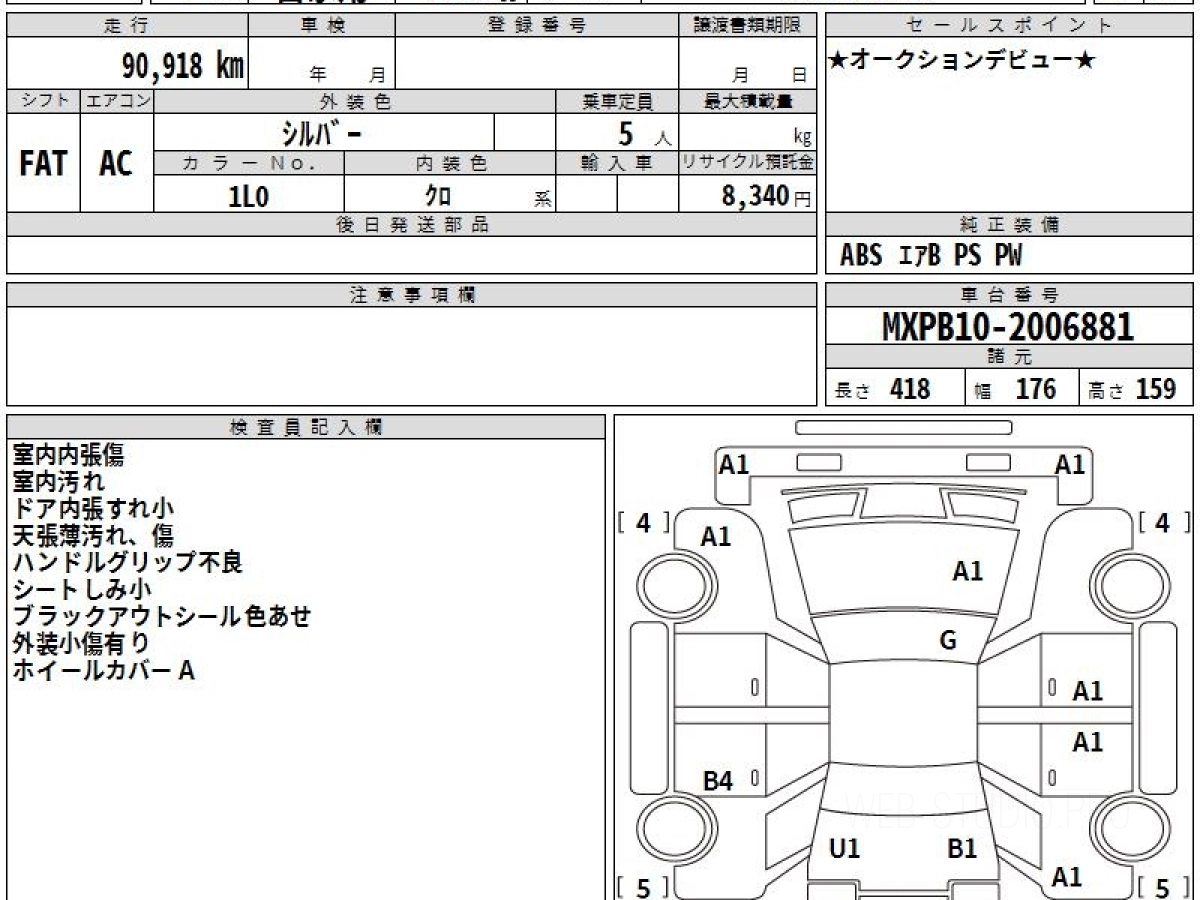Image resolution: width=1200 pixels, height=900 pixels.
Task: Click the B1 damage mark on the diagram
Action: 962,849
